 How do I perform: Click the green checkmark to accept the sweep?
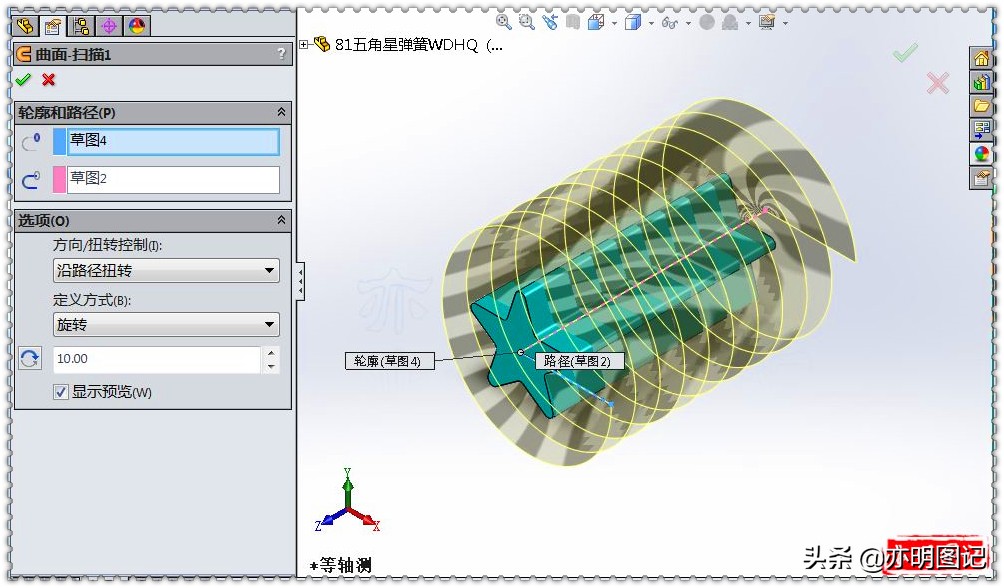[x=22, y=80]
